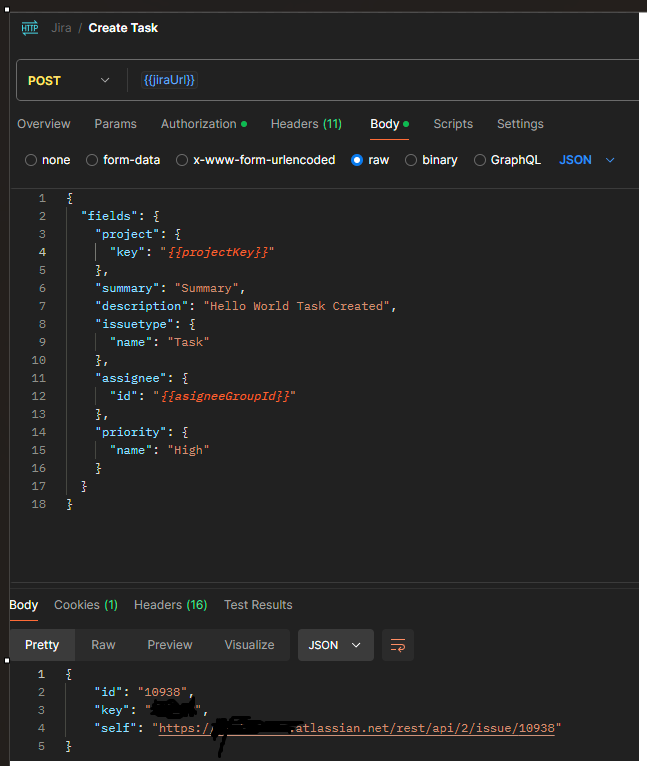
Task: Select the GraphQL body type
Action: click(x=507, y=160)
